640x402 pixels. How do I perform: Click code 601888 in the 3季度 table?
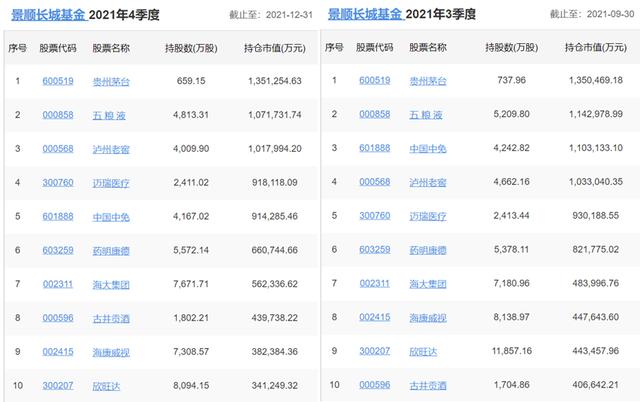[x=375, y=148]
